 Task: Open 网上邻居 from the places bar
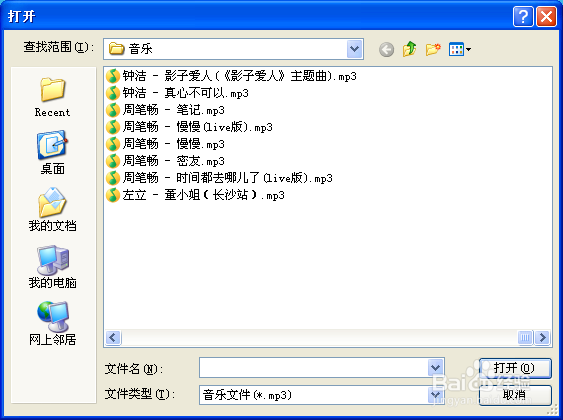click(x=52, y=323)
